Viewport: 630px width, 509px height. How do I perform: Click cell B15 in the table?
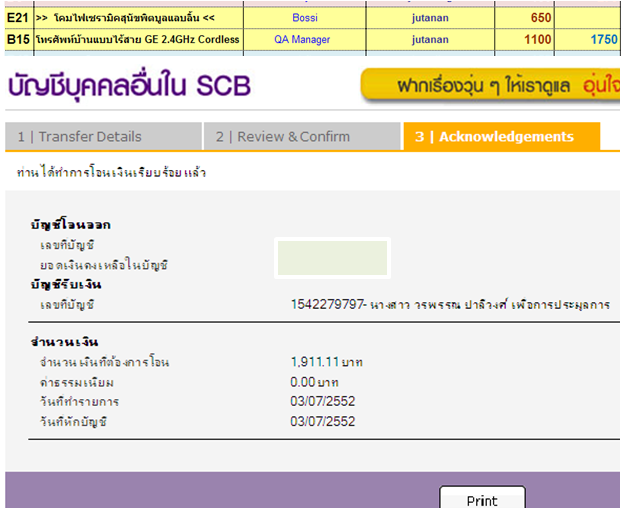point(18,39)
